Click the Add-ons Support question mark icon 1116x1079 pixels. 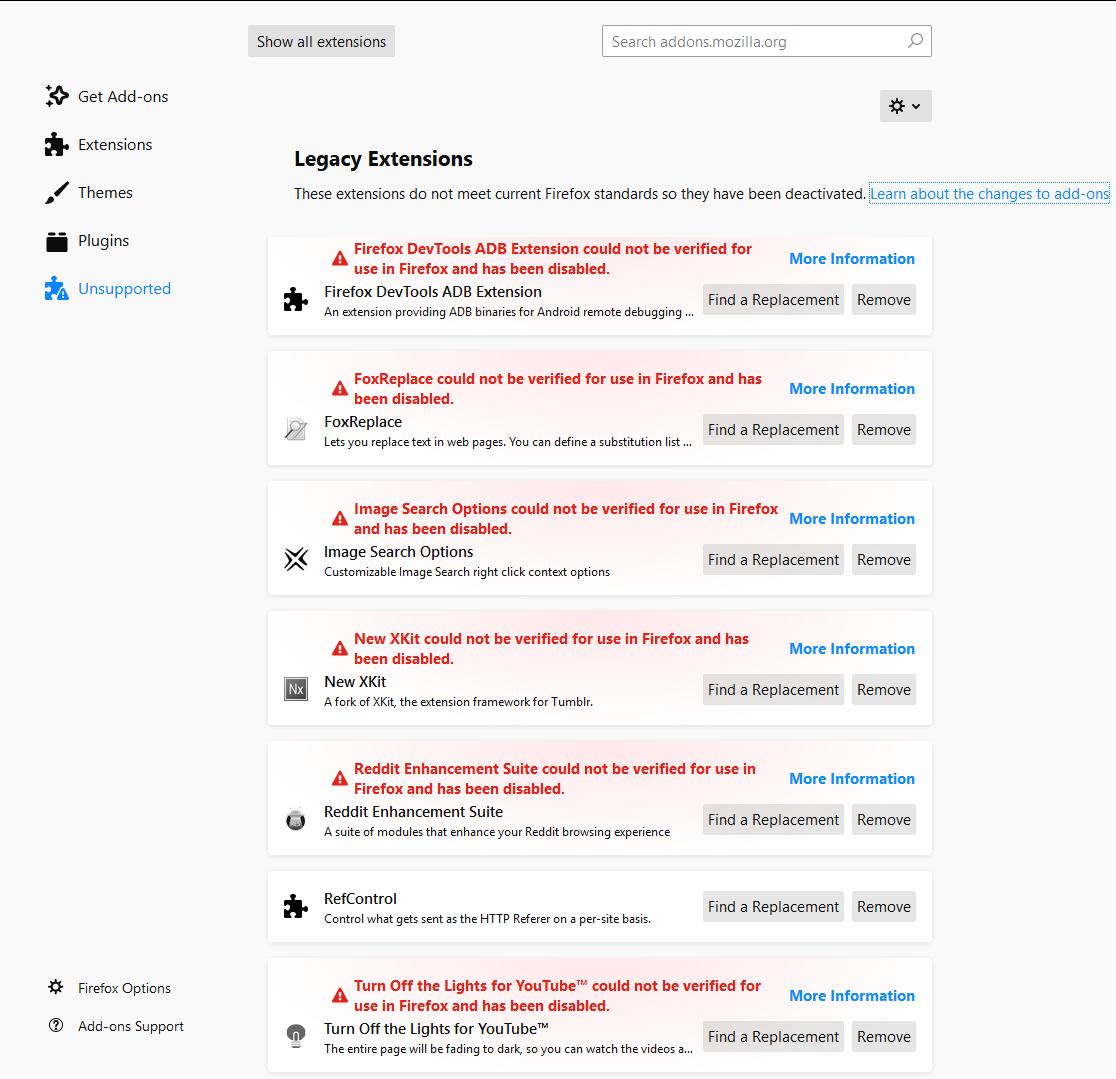pos(56,1026)
